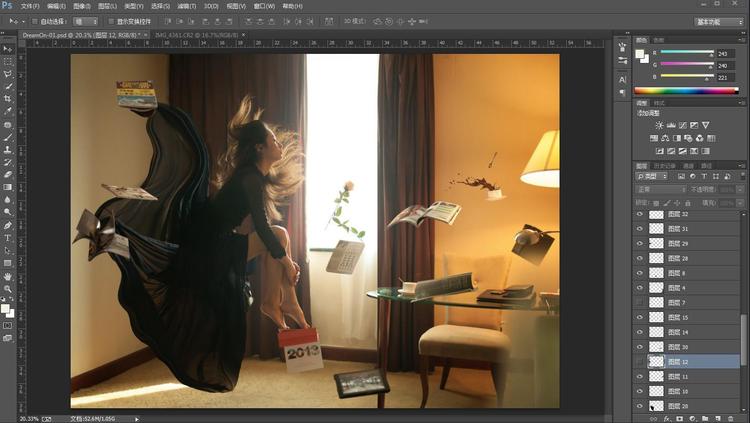Activate the Hand tool
Screen dimensions: 750x423
pos(8,276)
